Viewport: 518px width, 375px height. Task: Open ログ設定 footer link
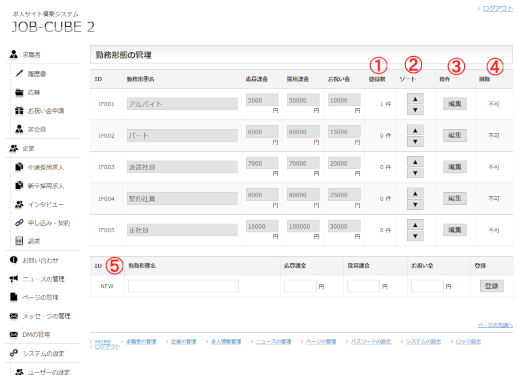coord(468,341)
